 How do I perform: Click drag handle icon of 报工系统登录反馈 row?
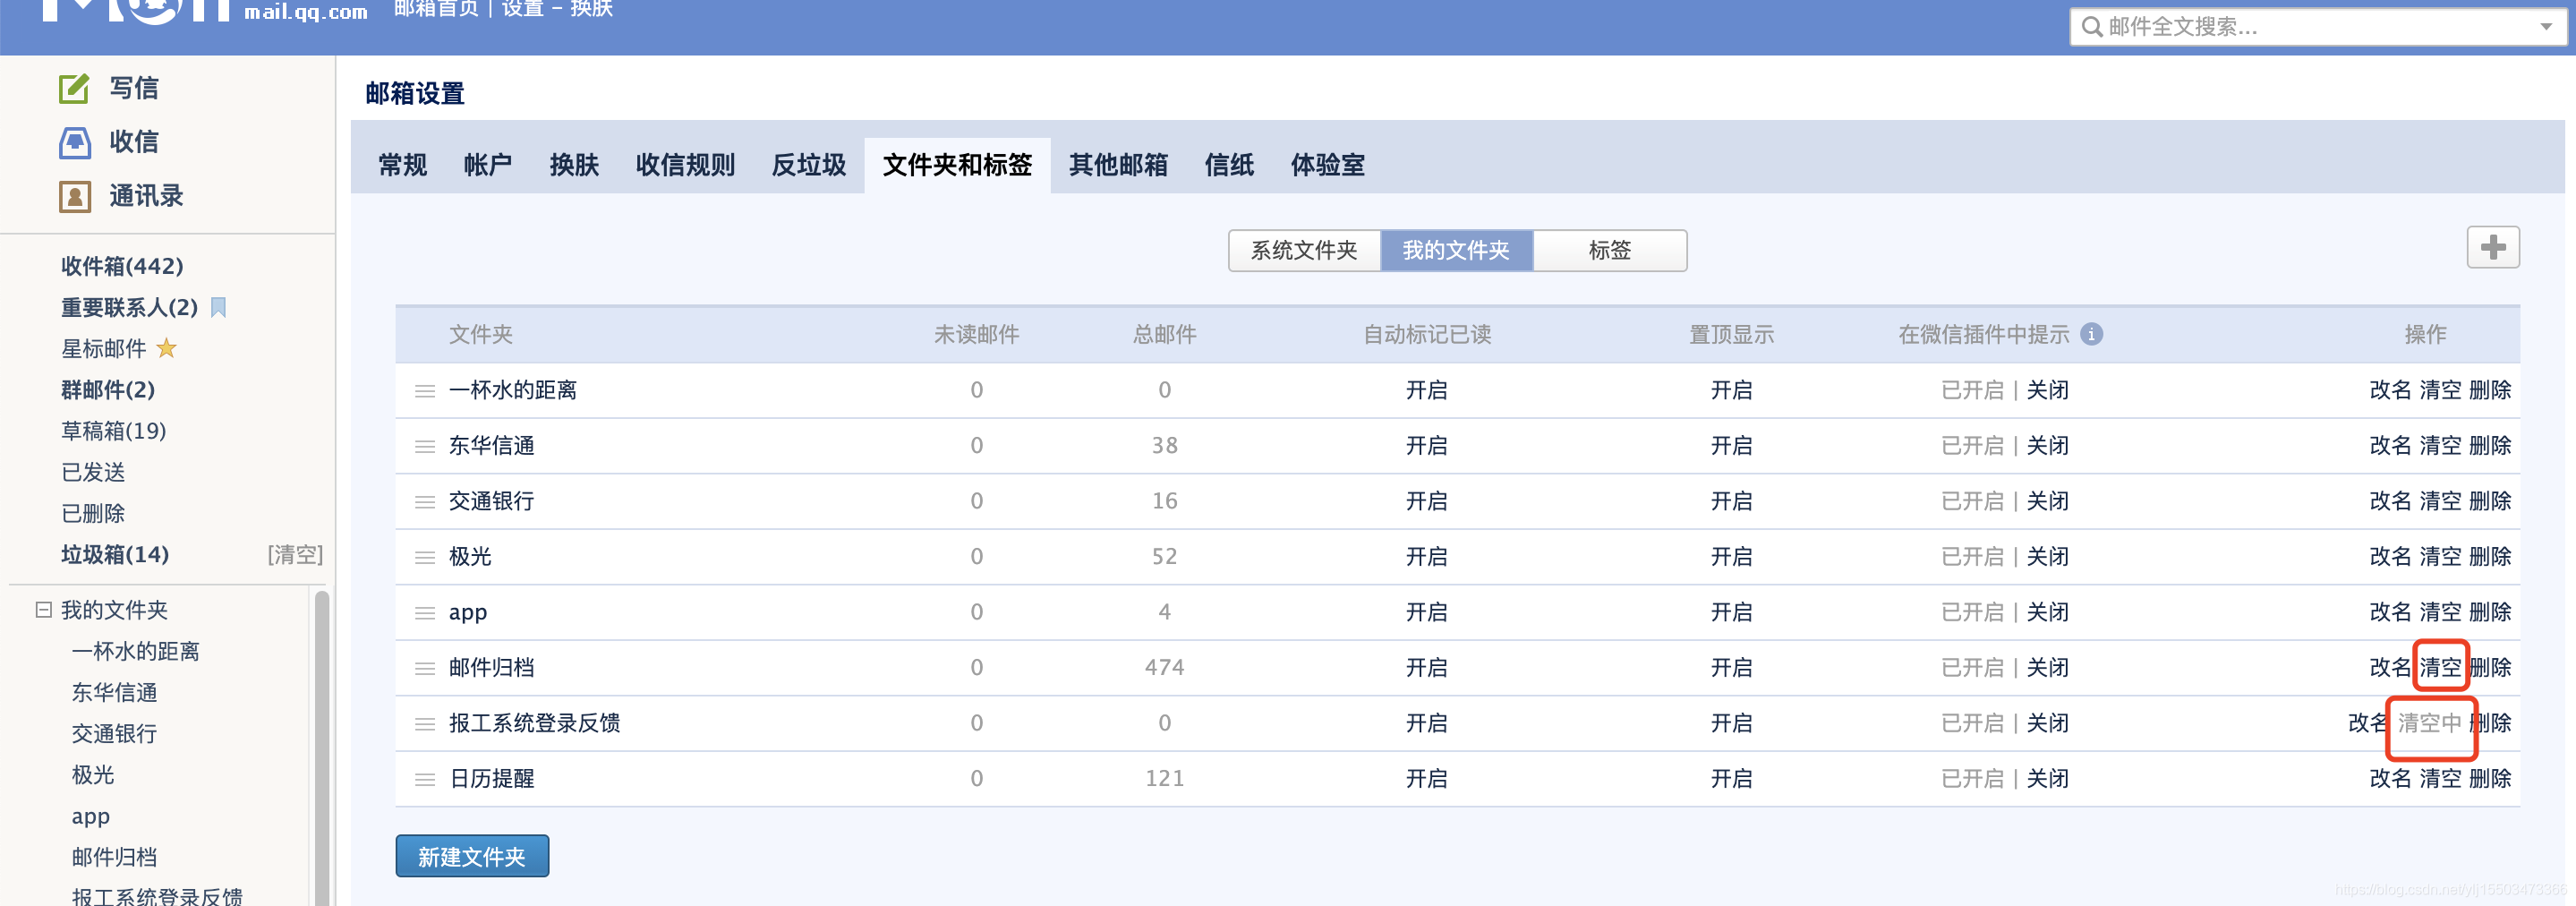tap(425, 724)
